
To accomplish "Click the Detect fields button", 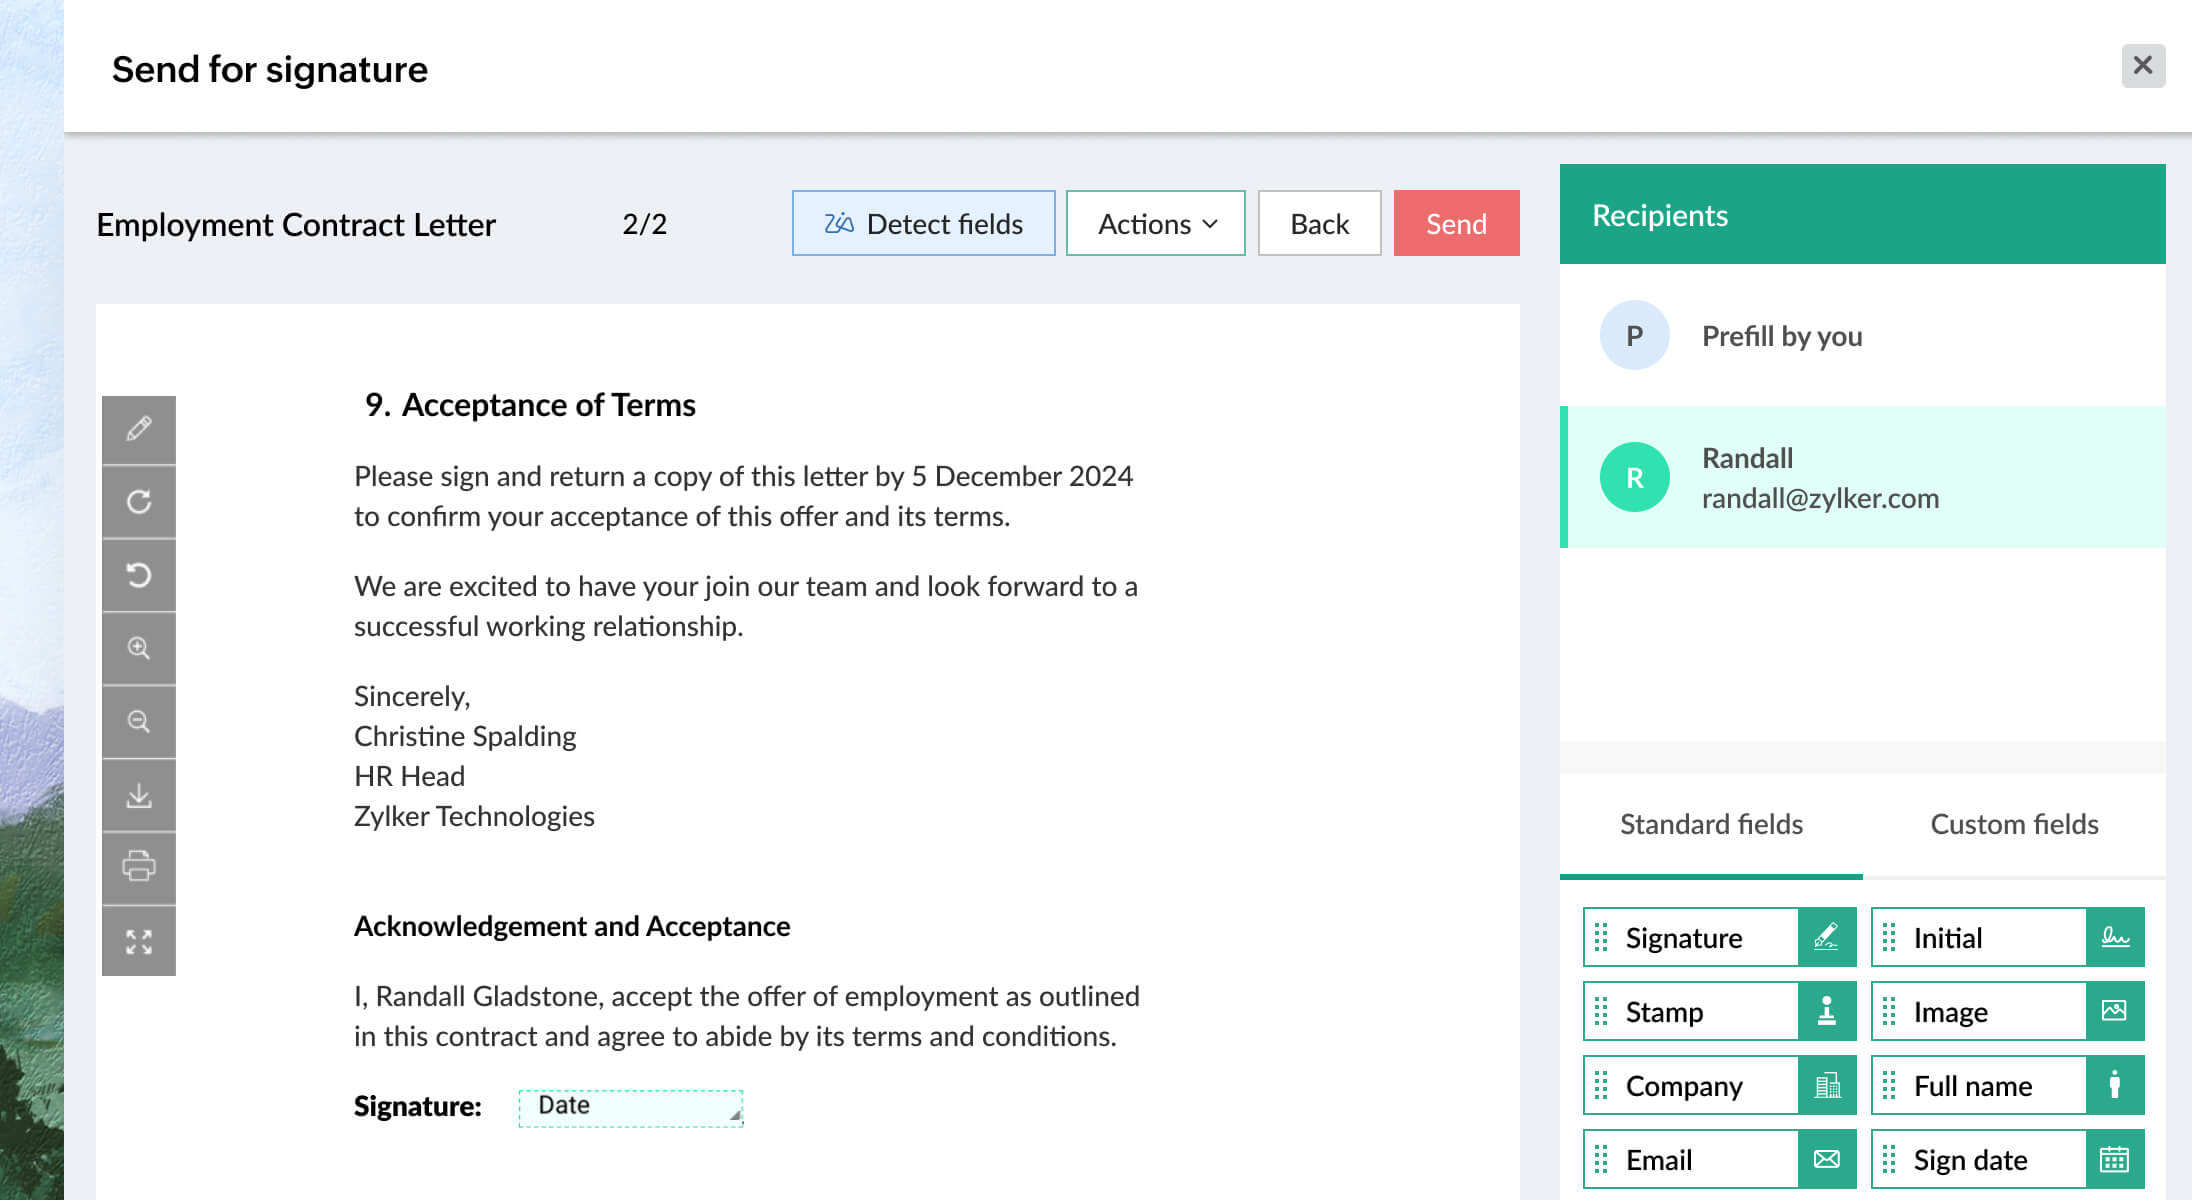I will tap(923, 224).
